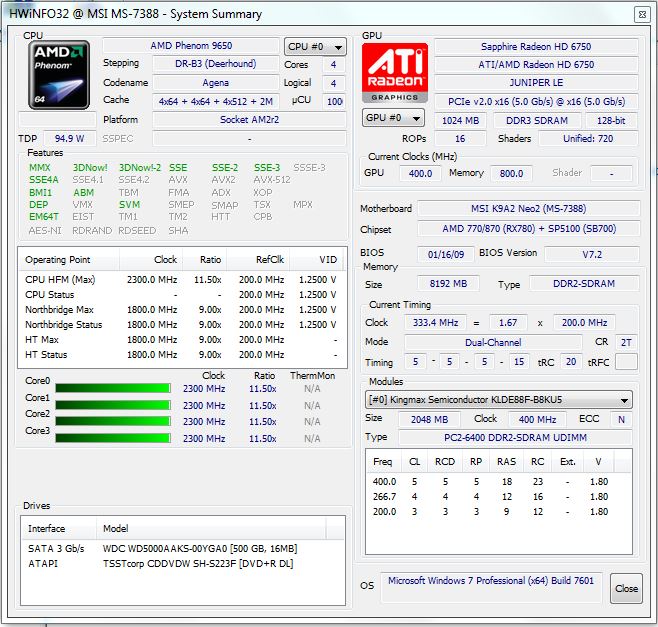658x627 pixels.
Task: Click the RAS column header in module table
Action: coord(507,462)
